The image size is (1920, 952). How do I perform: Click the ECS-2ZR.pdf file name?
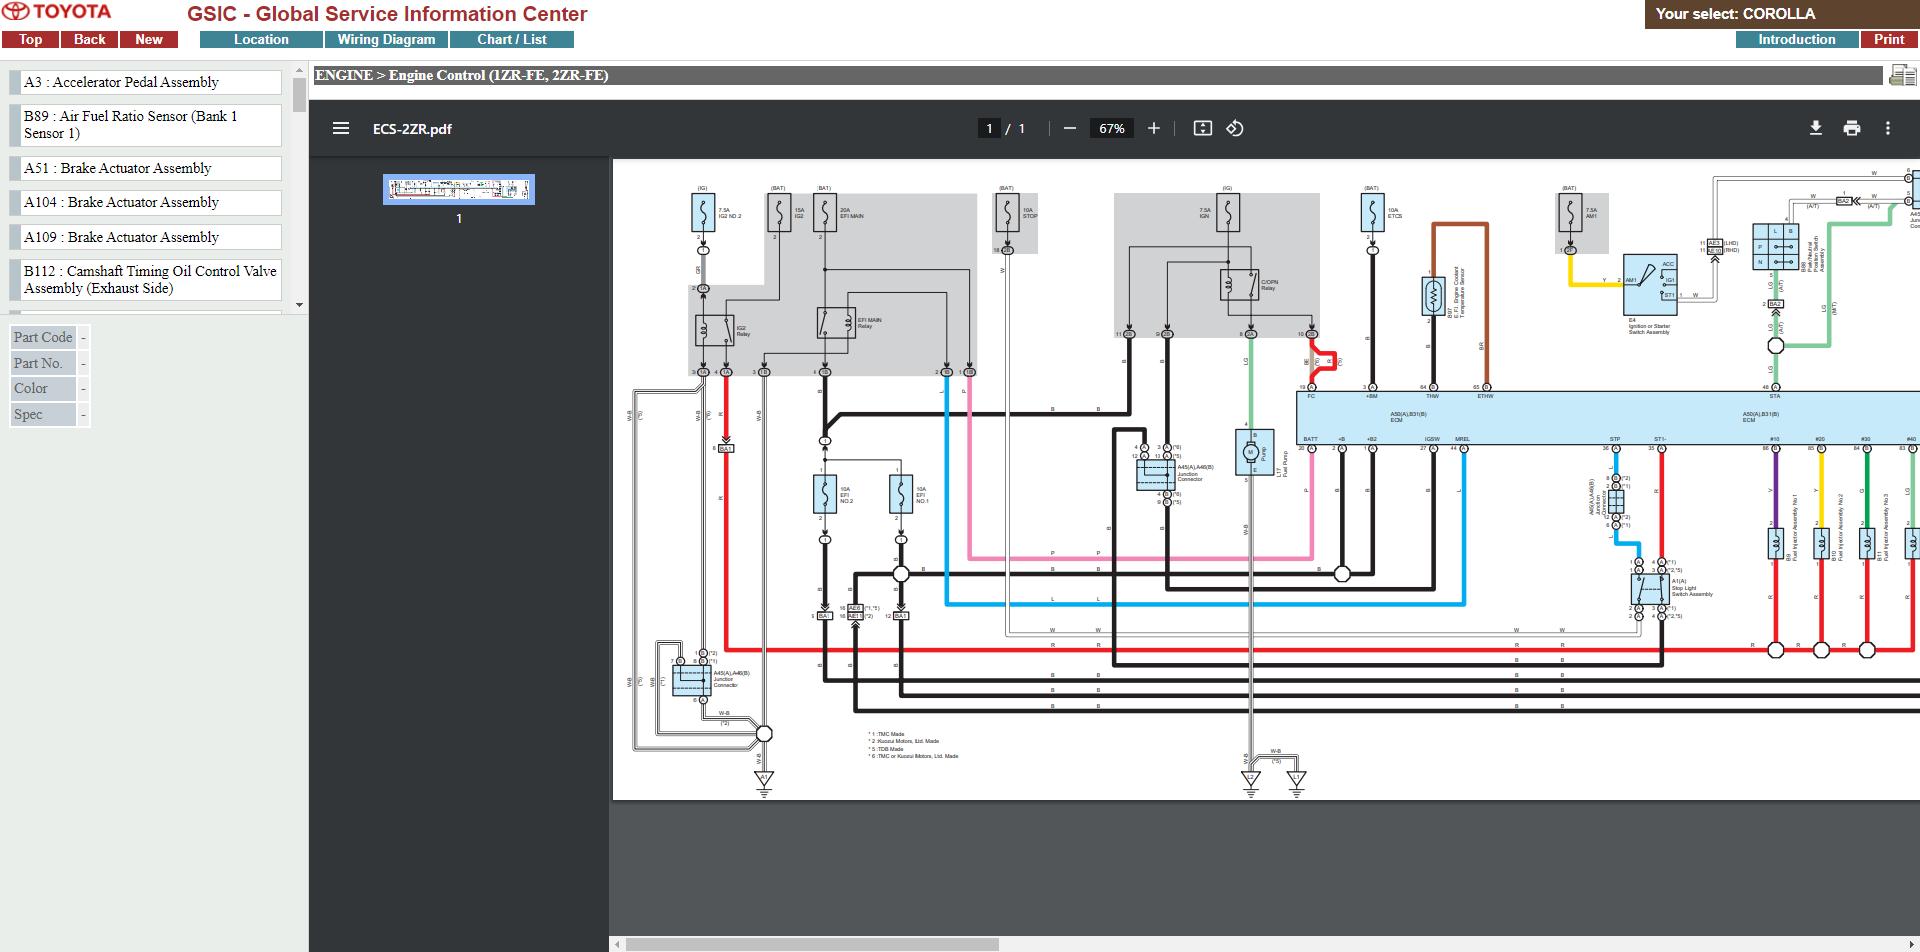(412, 129)
